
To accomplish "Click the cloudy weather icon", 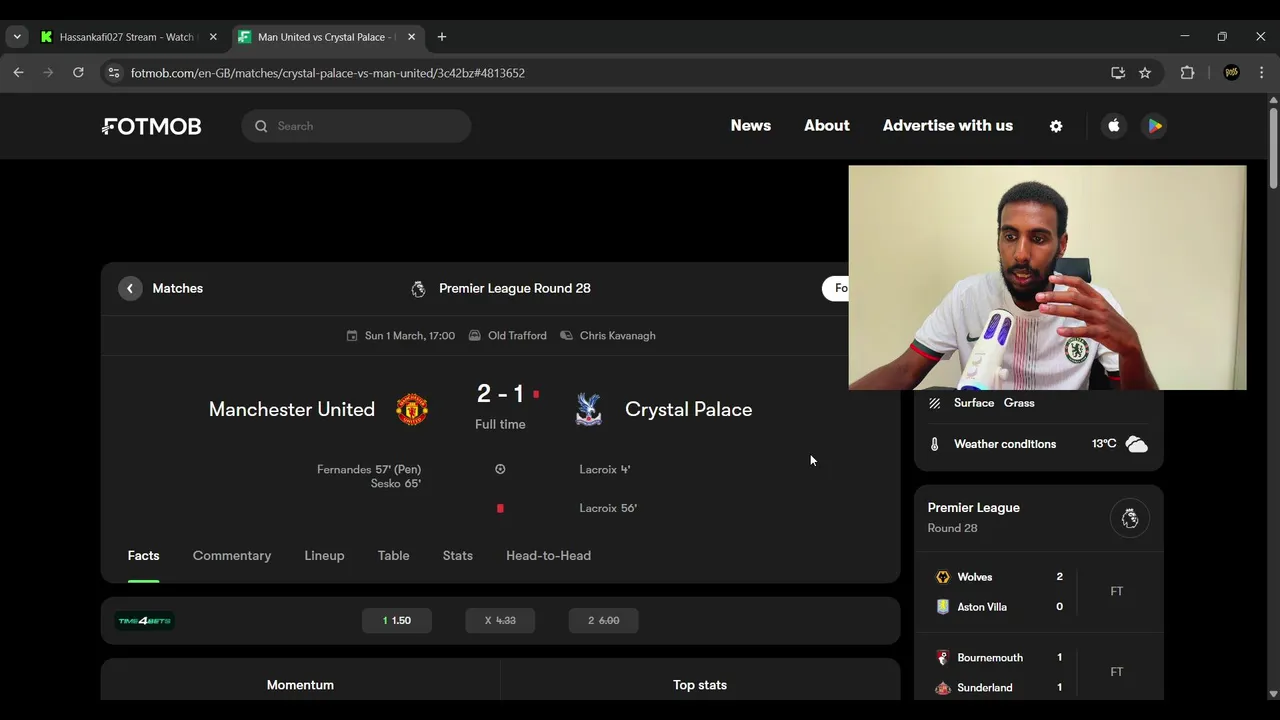I will (x=1136, y=444).
